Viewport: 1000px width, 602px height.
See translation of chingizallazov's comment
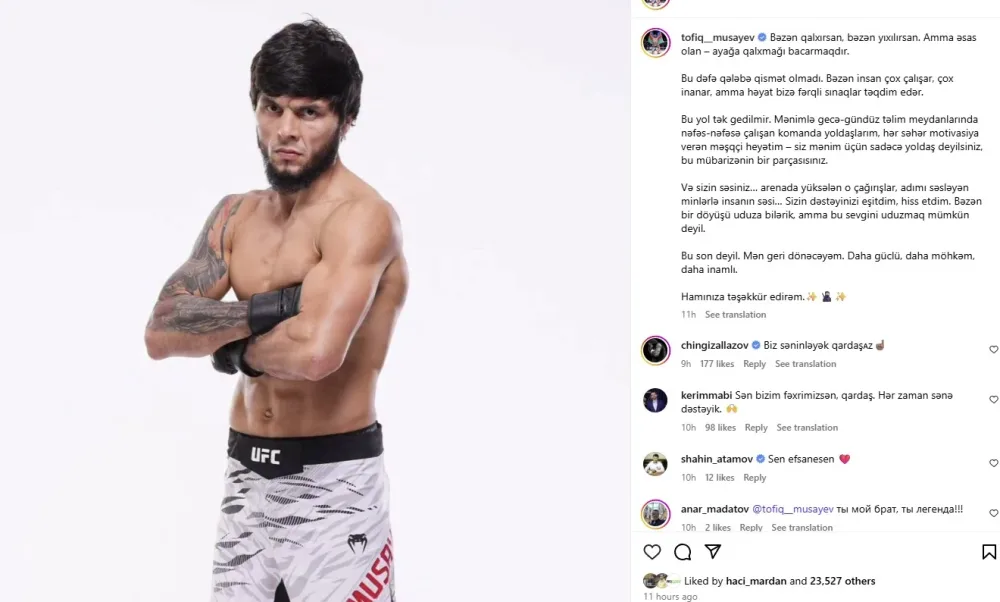click(805, 364)
